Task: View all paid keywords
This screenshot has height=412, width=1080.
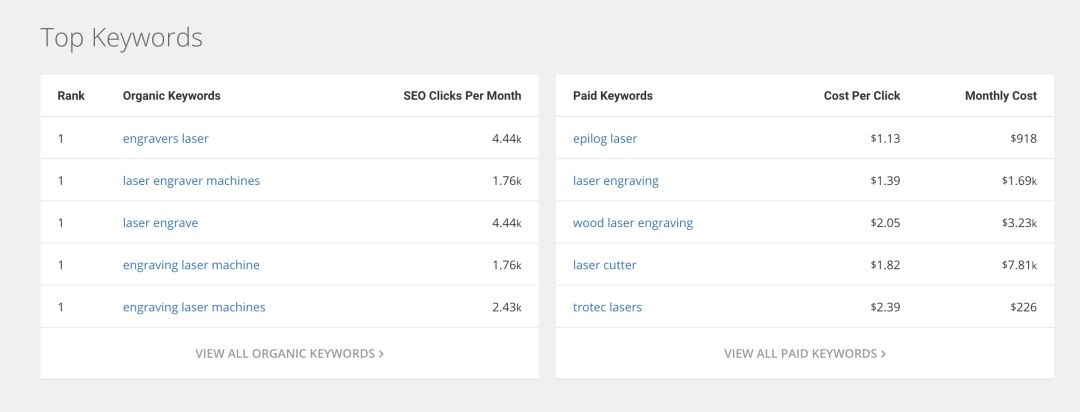Action: coord(800,353)
